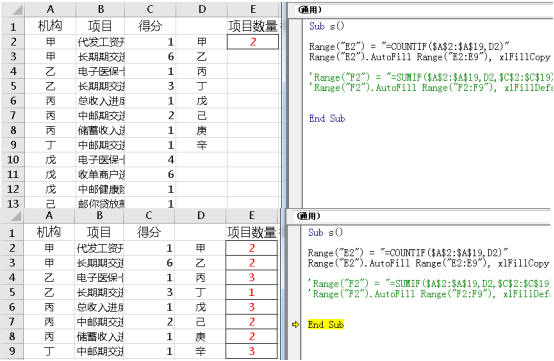554x361 pixels.
Task: Select the red 3 next to 辛 in lower sheet
Action: (x=252, y=351)
